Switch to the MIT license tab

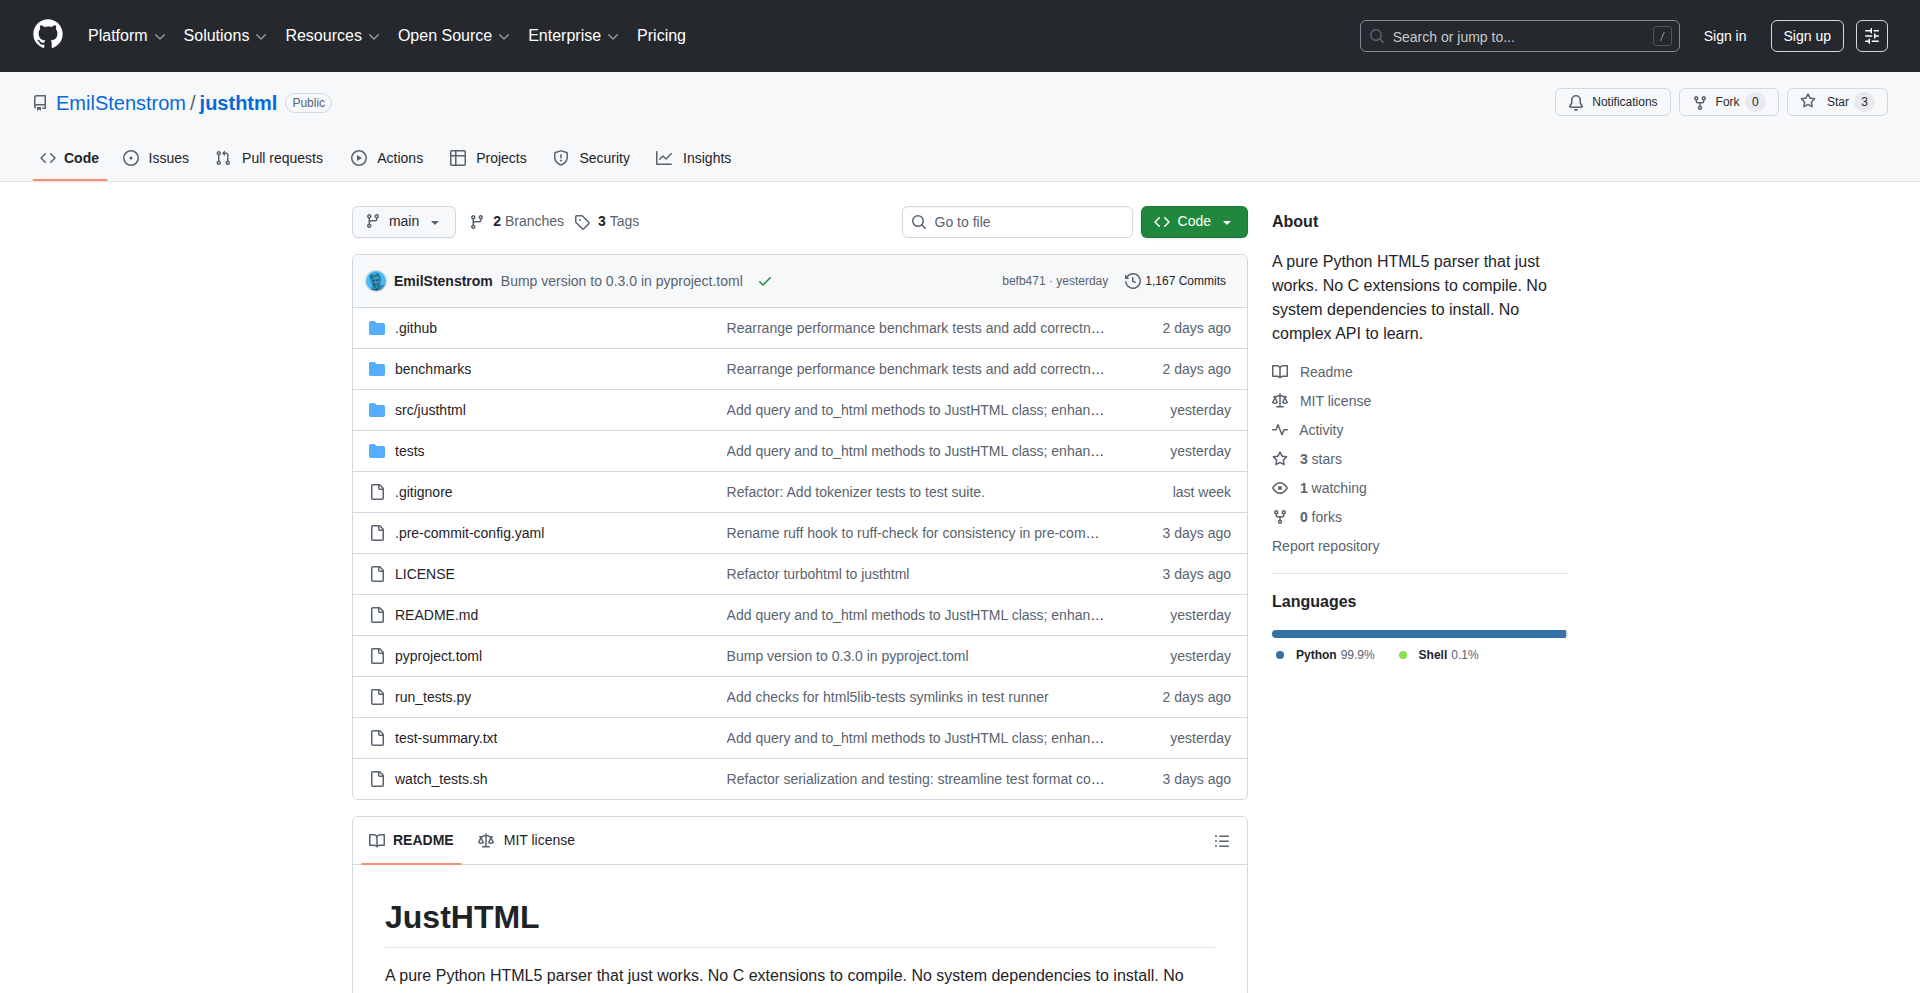point(527,840)
